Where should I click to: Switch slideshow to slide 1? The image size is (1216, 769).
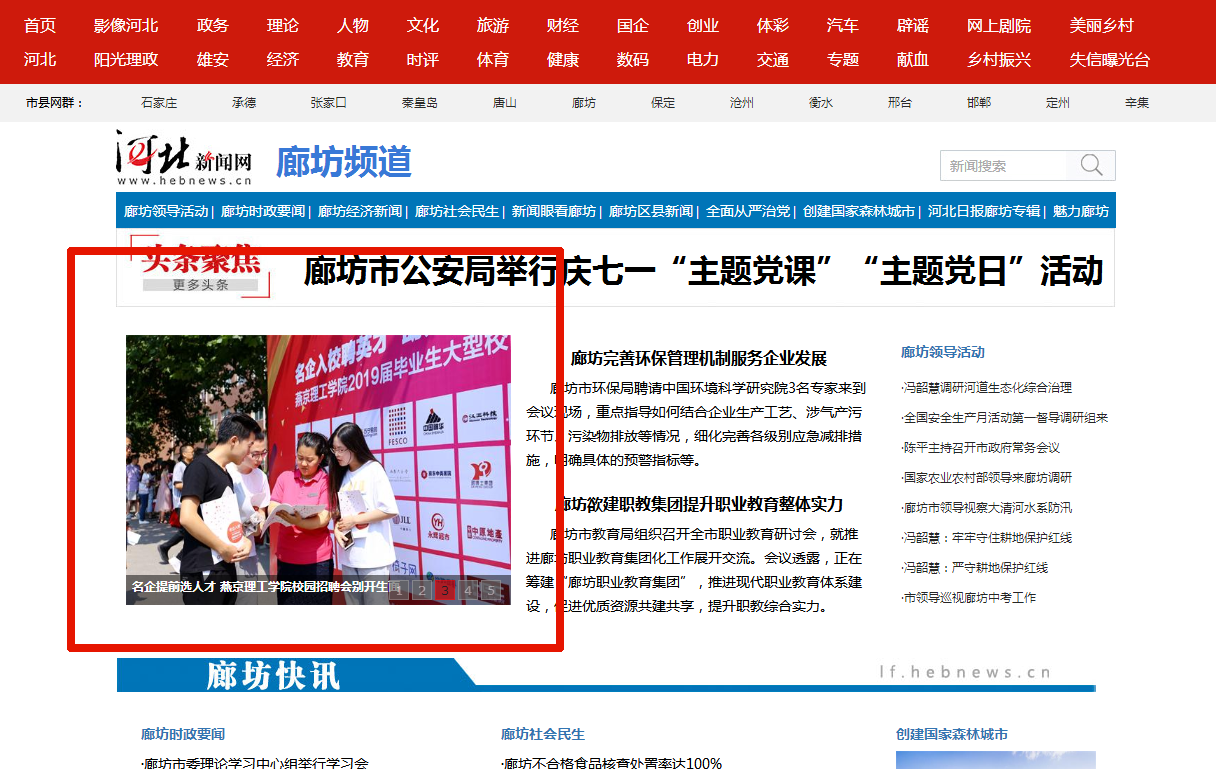400,590
